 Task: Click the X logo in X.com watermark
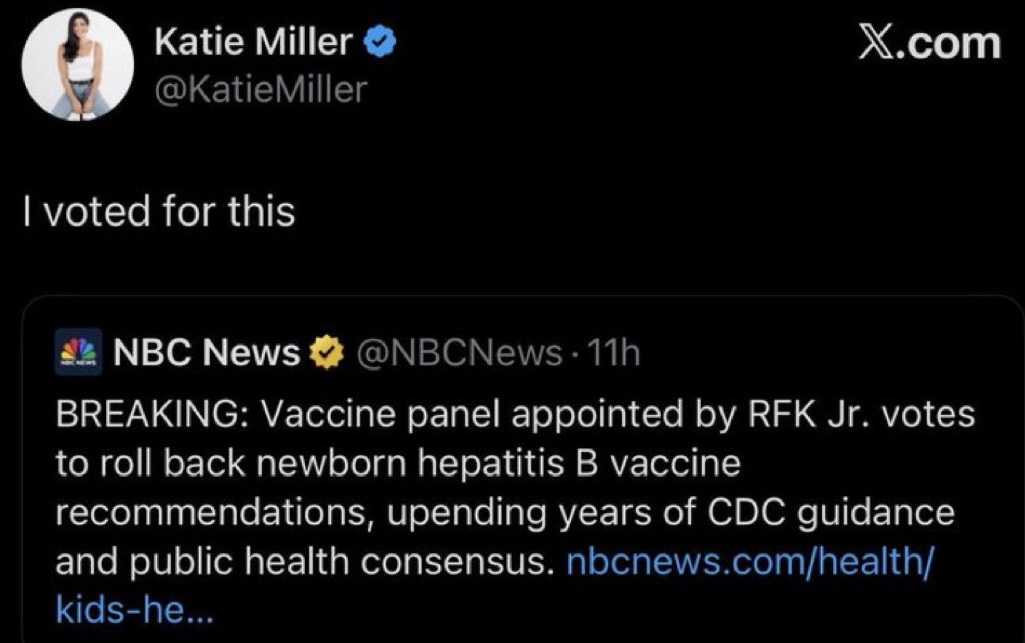tap(877, 44)
